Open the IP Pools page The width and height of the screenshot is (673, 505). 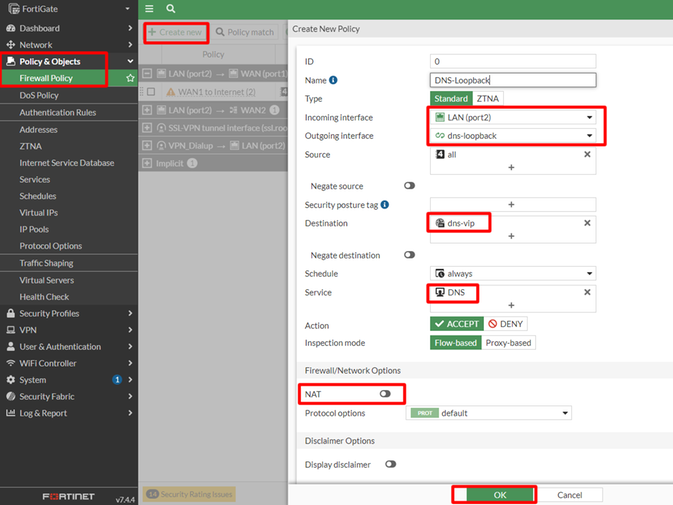(x=34, y=229)
